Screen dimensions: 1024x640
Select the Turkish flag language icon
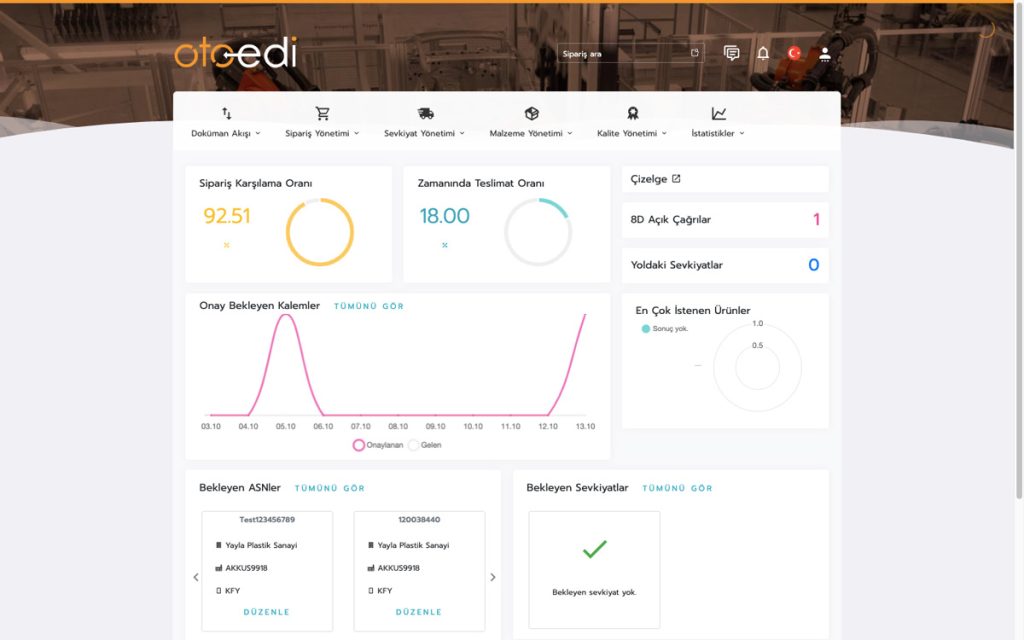tap(794, 54)
